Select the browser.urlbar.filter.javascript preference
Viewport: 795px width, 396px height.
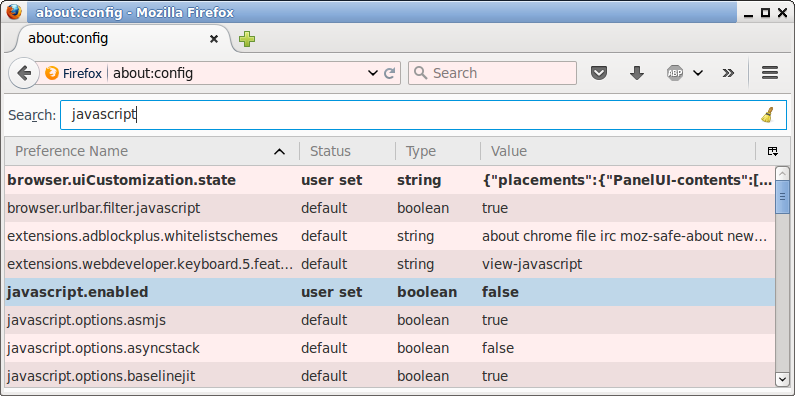click(390, 208)
